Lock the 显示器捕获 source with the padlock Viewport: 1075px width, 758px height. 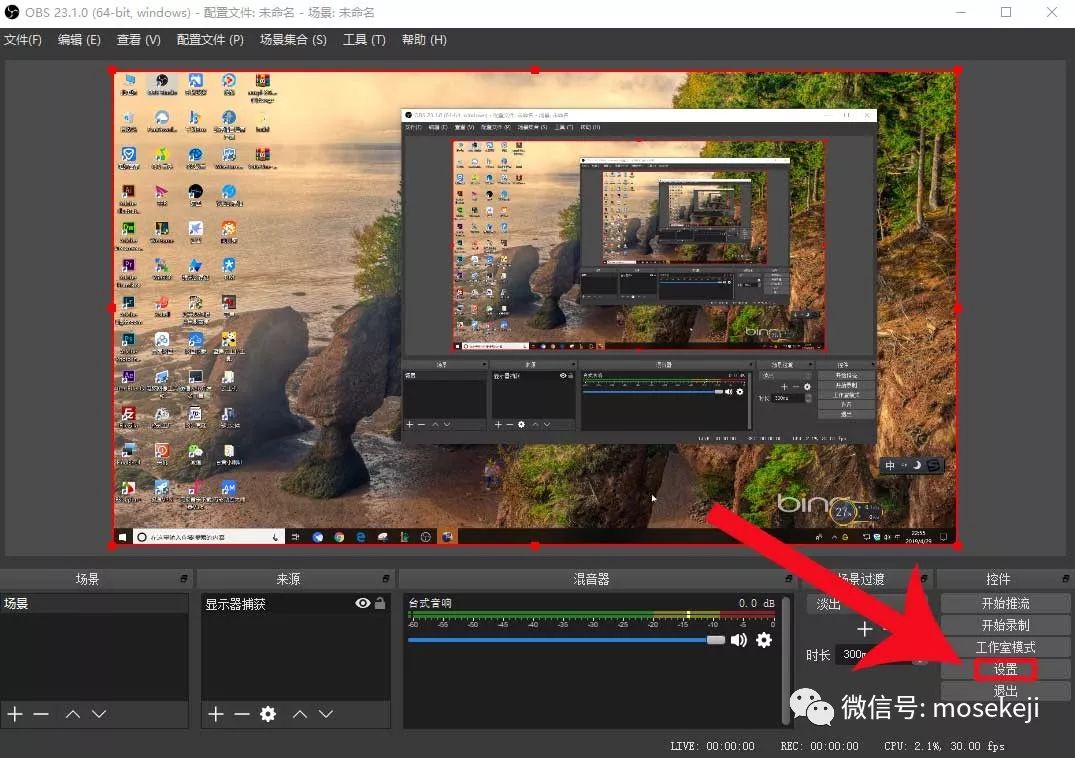click(380, 603)
